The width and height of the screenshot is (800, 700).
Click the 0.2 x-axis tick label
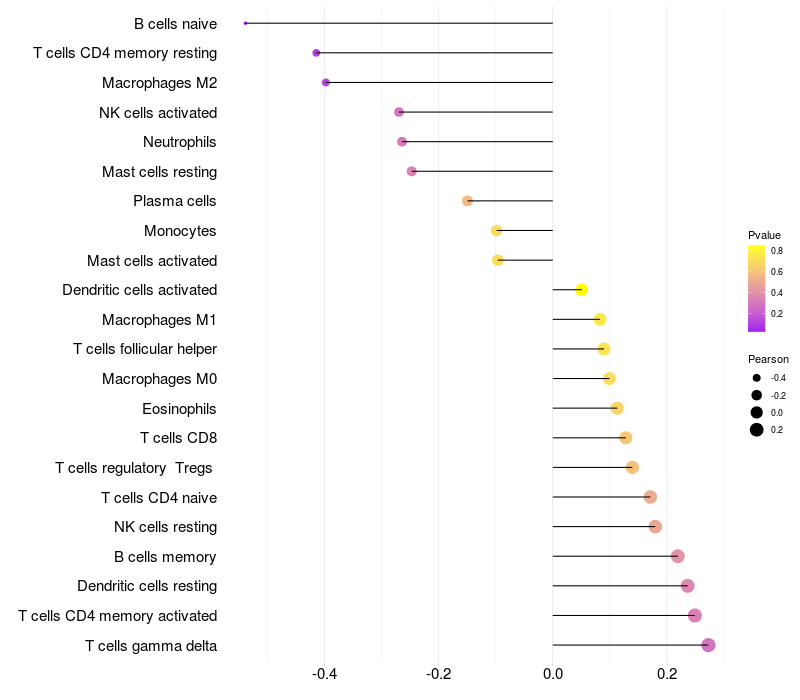(x=667, y=675)
